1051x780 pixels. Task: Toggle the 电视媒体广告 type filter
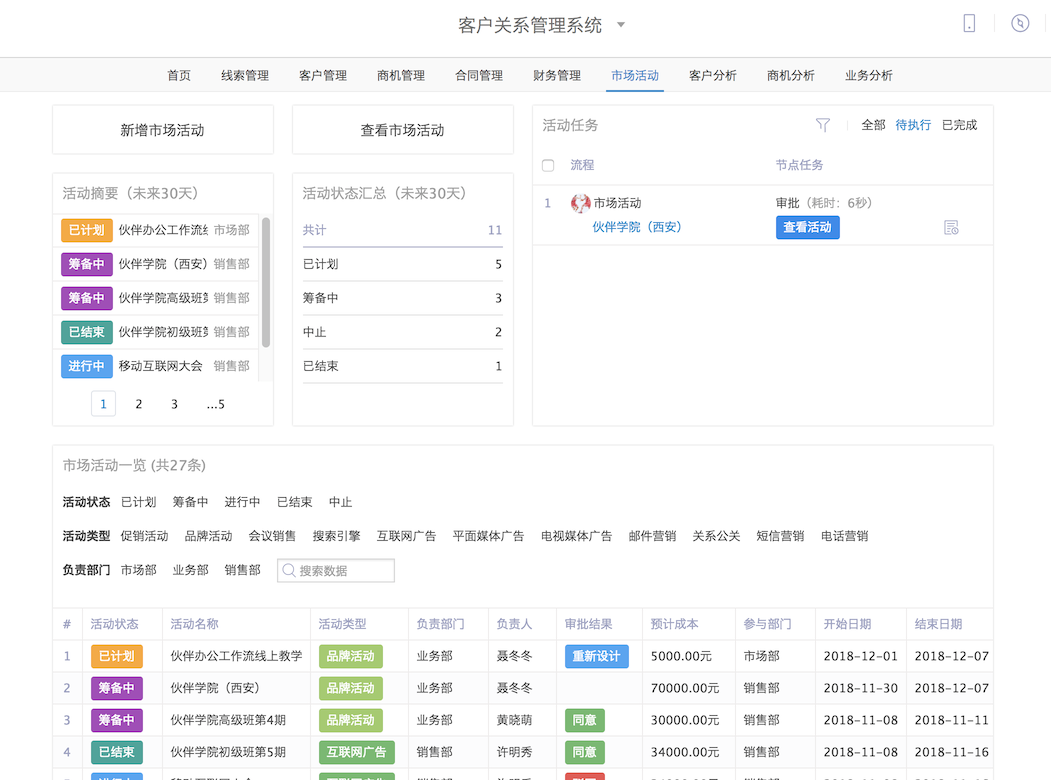point(576,536)
